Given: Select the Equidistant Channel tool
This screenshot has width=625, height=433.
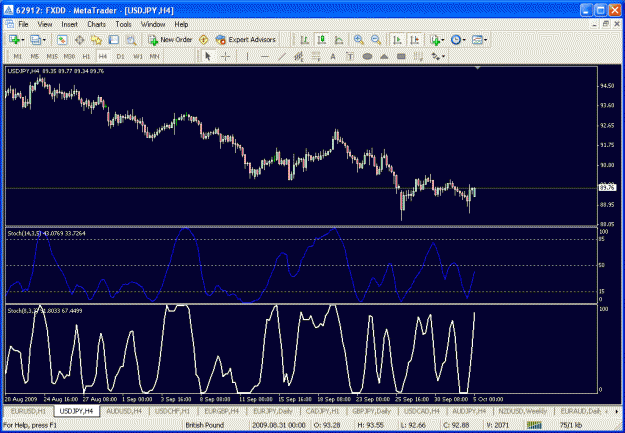Looking at the screenshot, I should pos(299,57).
